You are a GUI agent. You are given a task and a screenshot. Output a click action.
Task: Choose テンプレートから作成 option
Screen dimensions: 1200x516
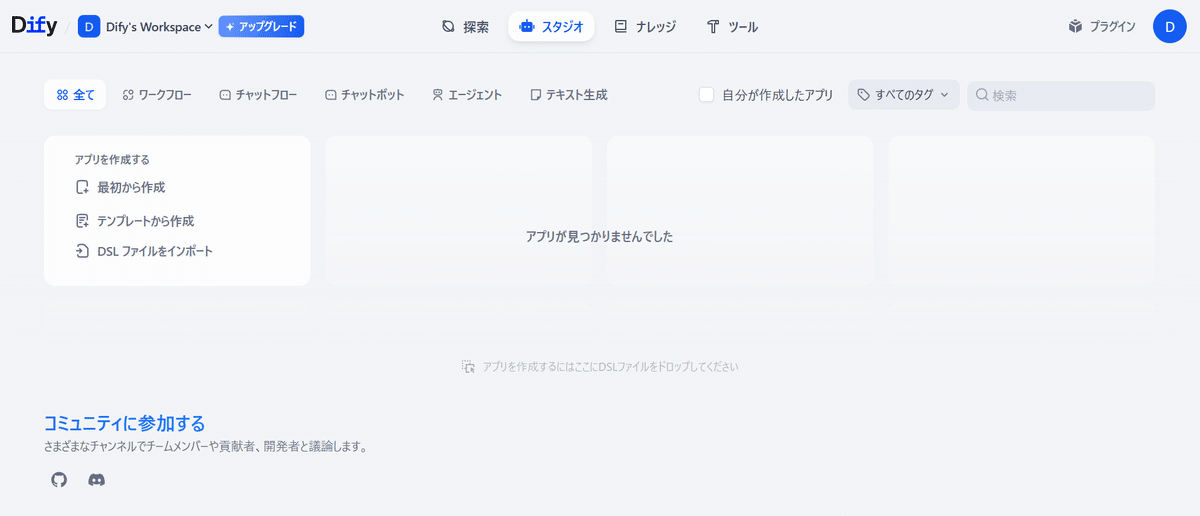[x=135, y=221]
